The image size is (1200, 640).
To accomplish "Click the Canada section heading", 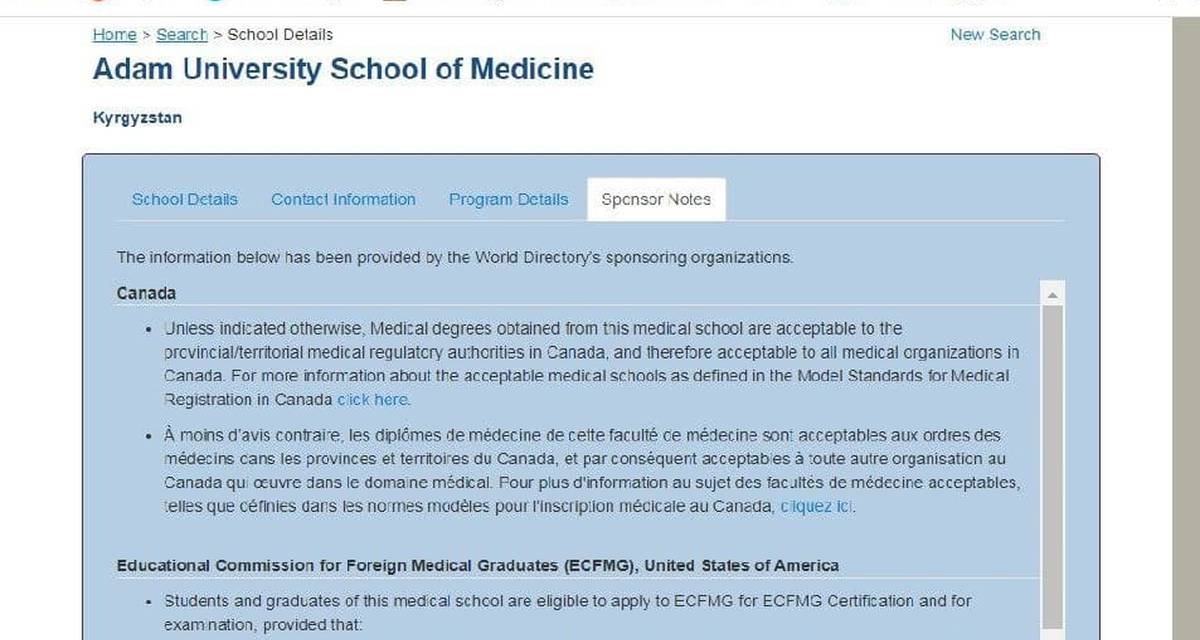I will click(146, 293).
